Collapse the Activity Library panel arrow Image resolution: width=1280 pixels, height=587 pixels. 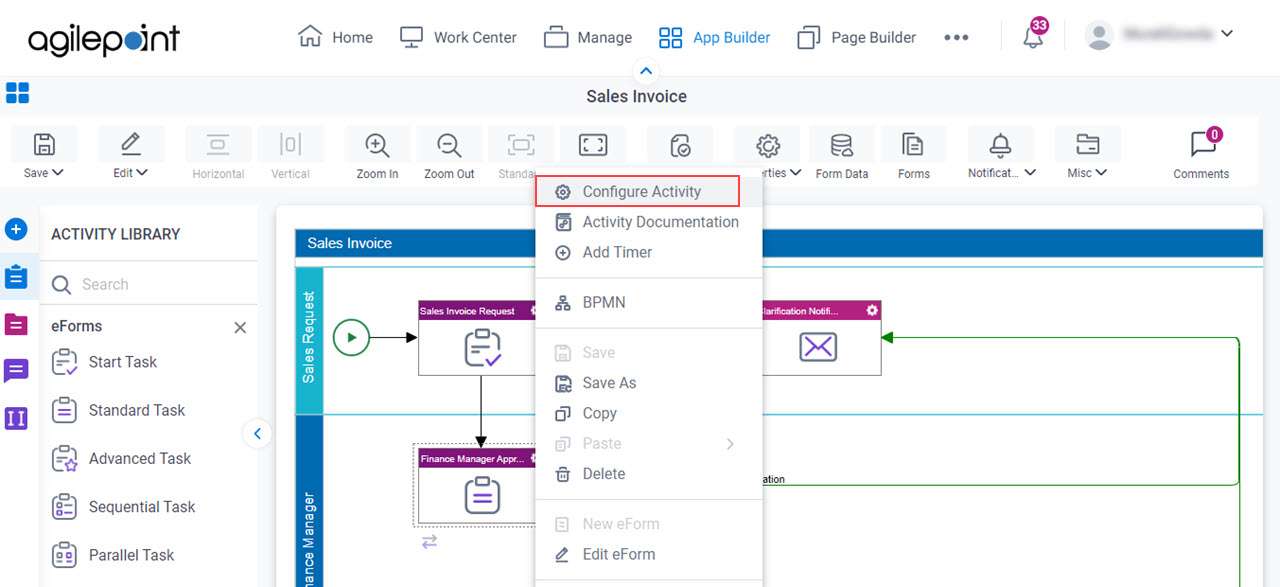[257, 434]
